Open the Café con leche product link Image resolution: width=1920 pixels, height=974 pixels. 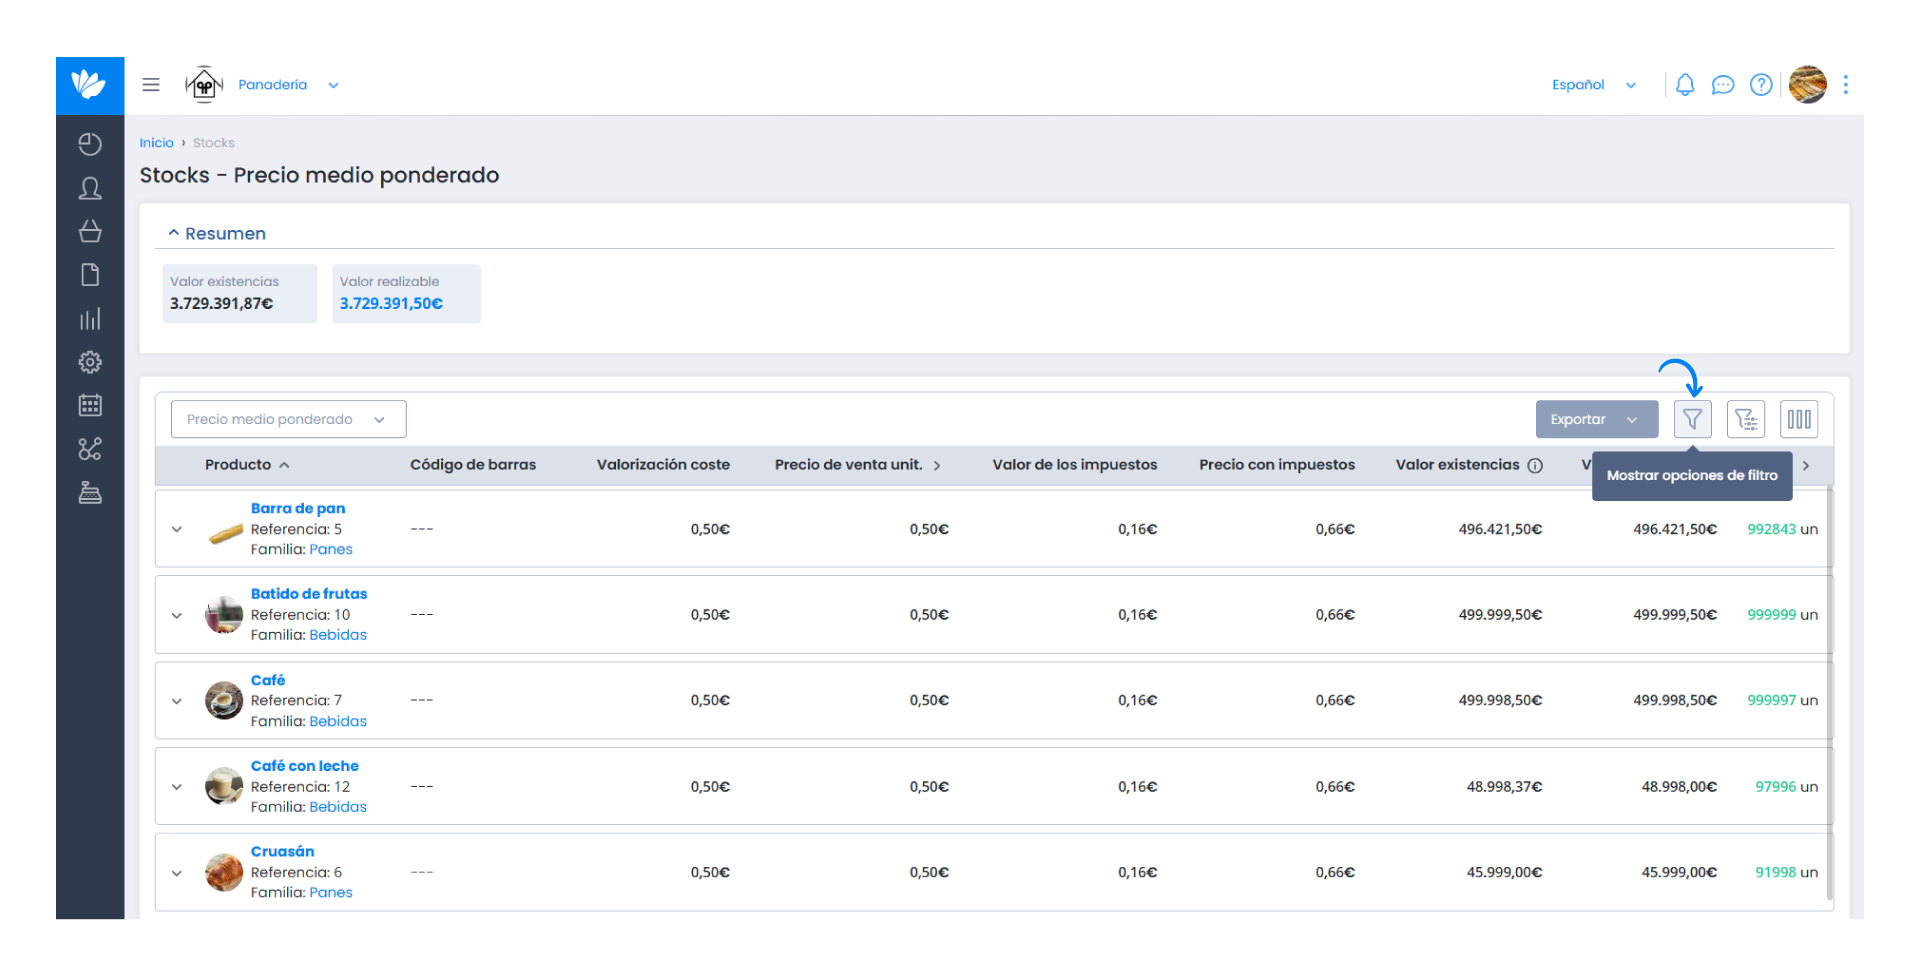[x=304, y=766]
